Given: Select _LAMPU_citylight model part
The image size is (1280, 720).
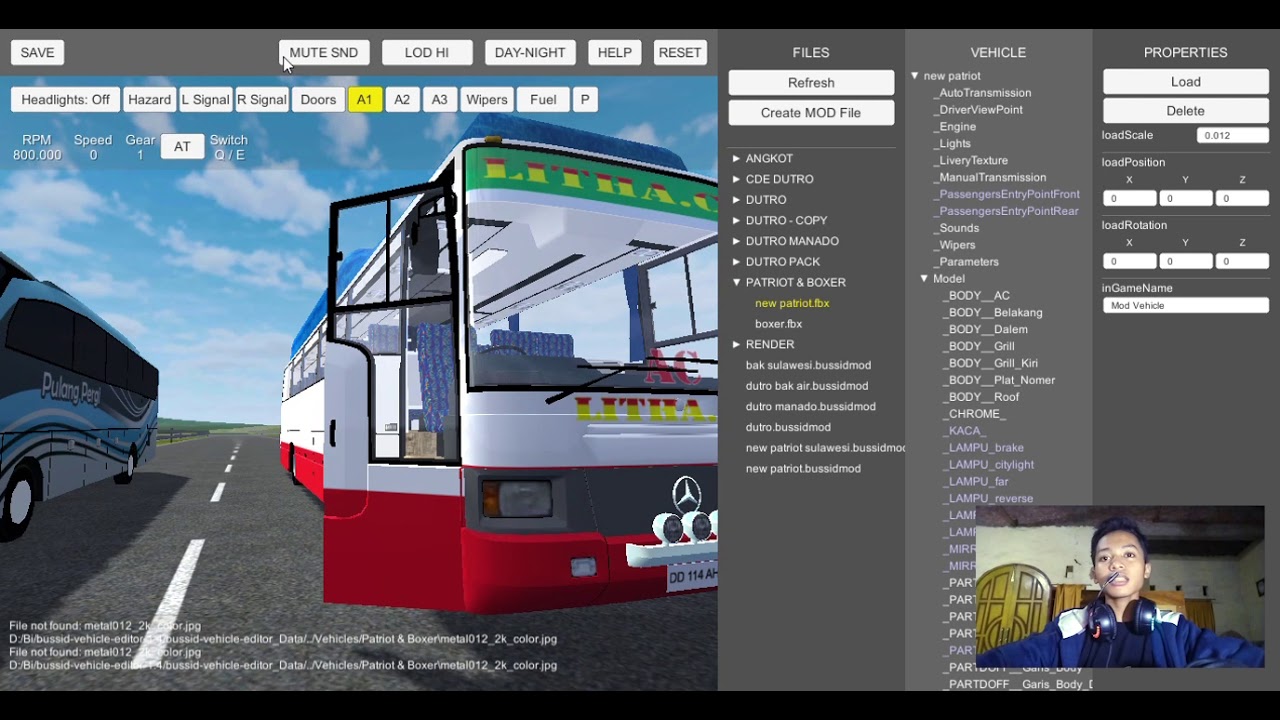Looking at the screenshot, I should tap(989, 465).
